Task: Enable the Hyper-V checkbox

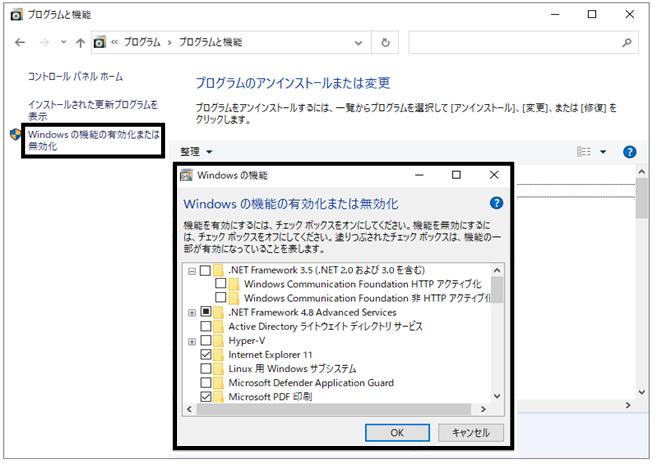Action: (x=206, y=340)
